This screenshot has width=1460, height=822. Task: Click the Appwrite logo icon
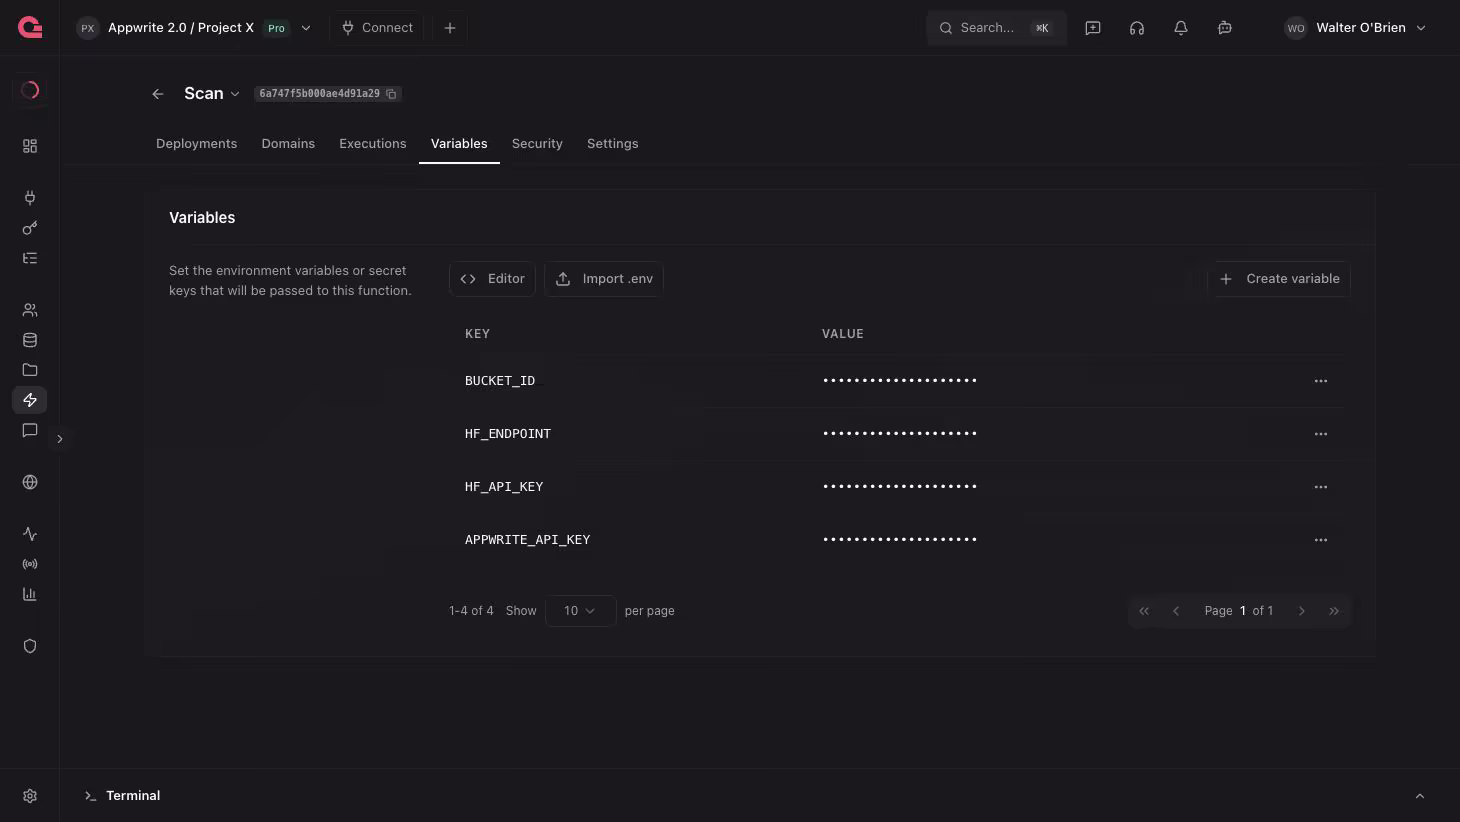coord(30,28)
